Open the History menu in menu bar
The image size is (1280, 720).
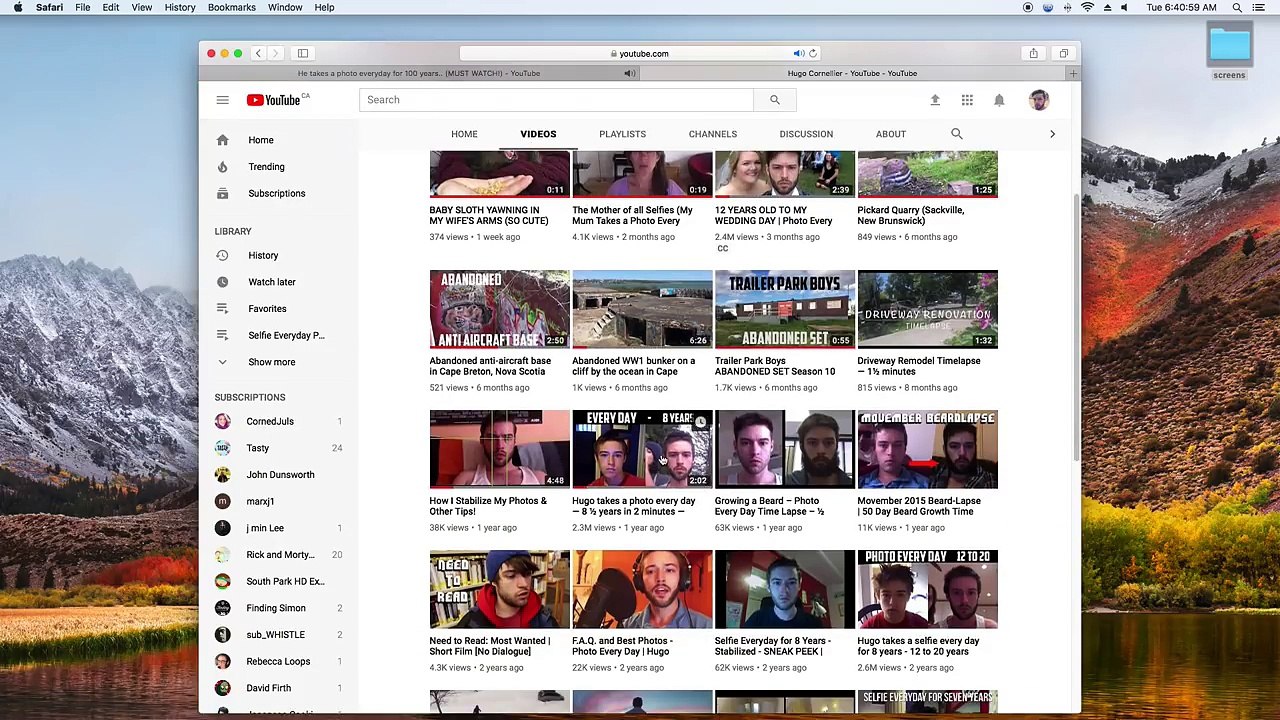pos(180,8)
